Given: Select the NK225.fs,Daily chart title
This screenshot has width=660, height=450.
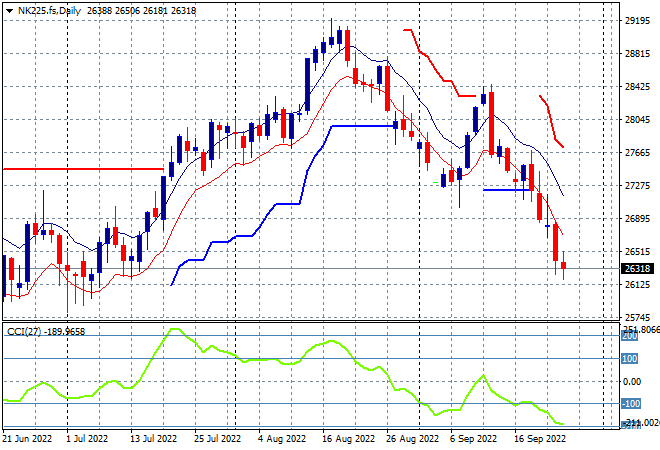Looking at the screenshot, I should pos(49,11).
